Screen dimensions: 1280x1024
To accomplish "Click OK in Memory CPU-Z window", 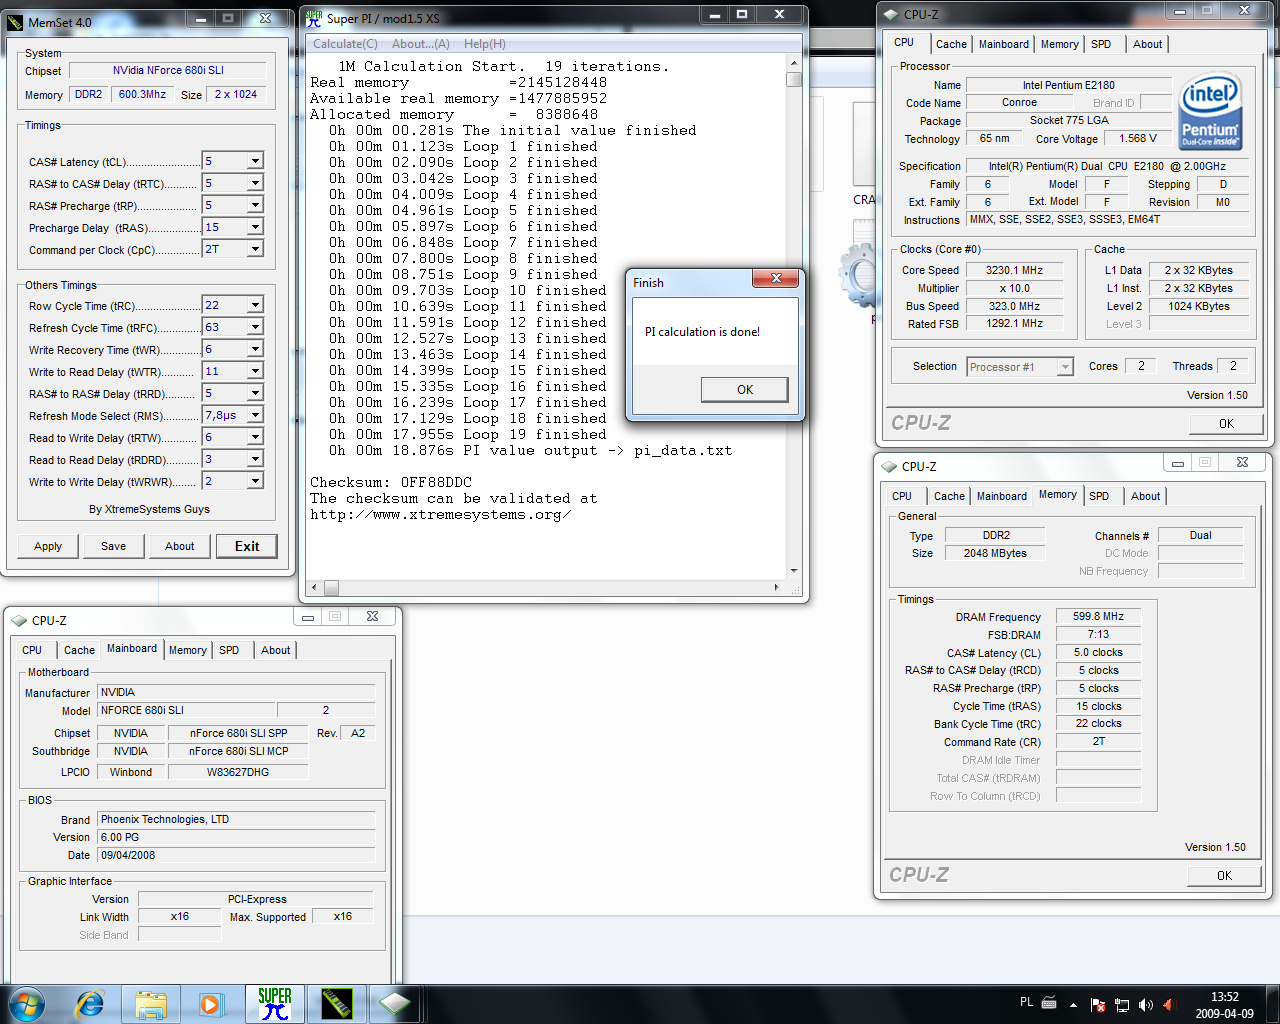I will click(1224, 876).
